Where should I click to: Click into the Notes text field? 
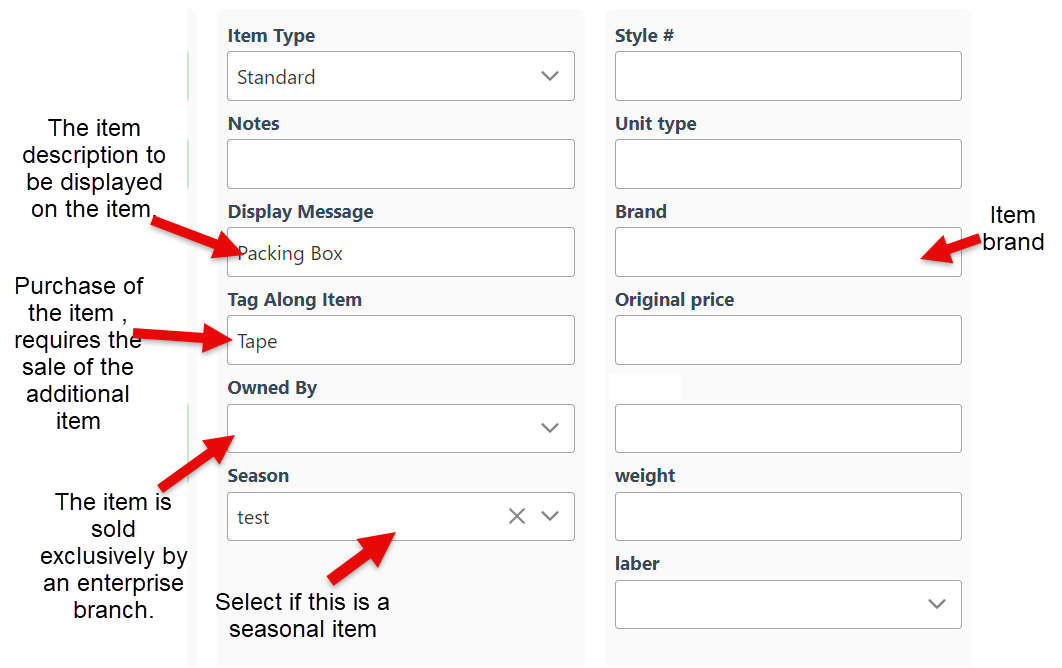pyautogui.click(x=400, y=165)
